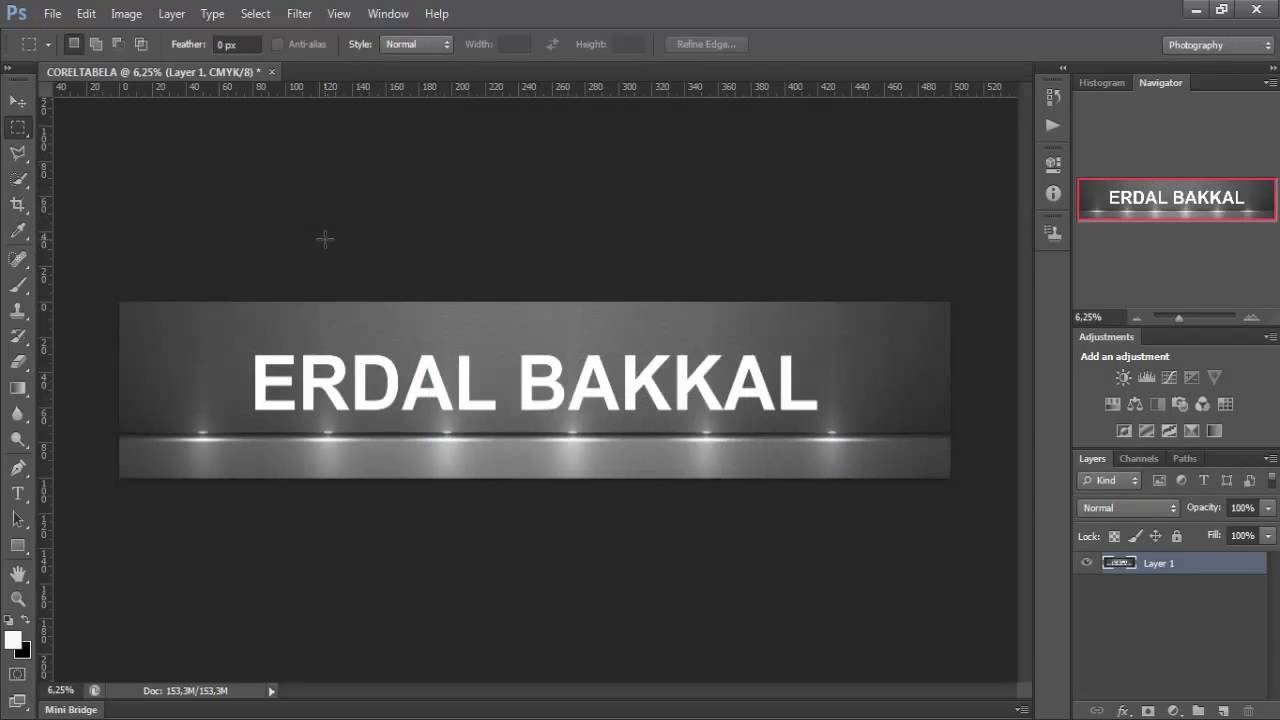Viewport: 1280px width, 720px height.
Task: Choose Add to selection mode
Action: [x=96, y=44]
